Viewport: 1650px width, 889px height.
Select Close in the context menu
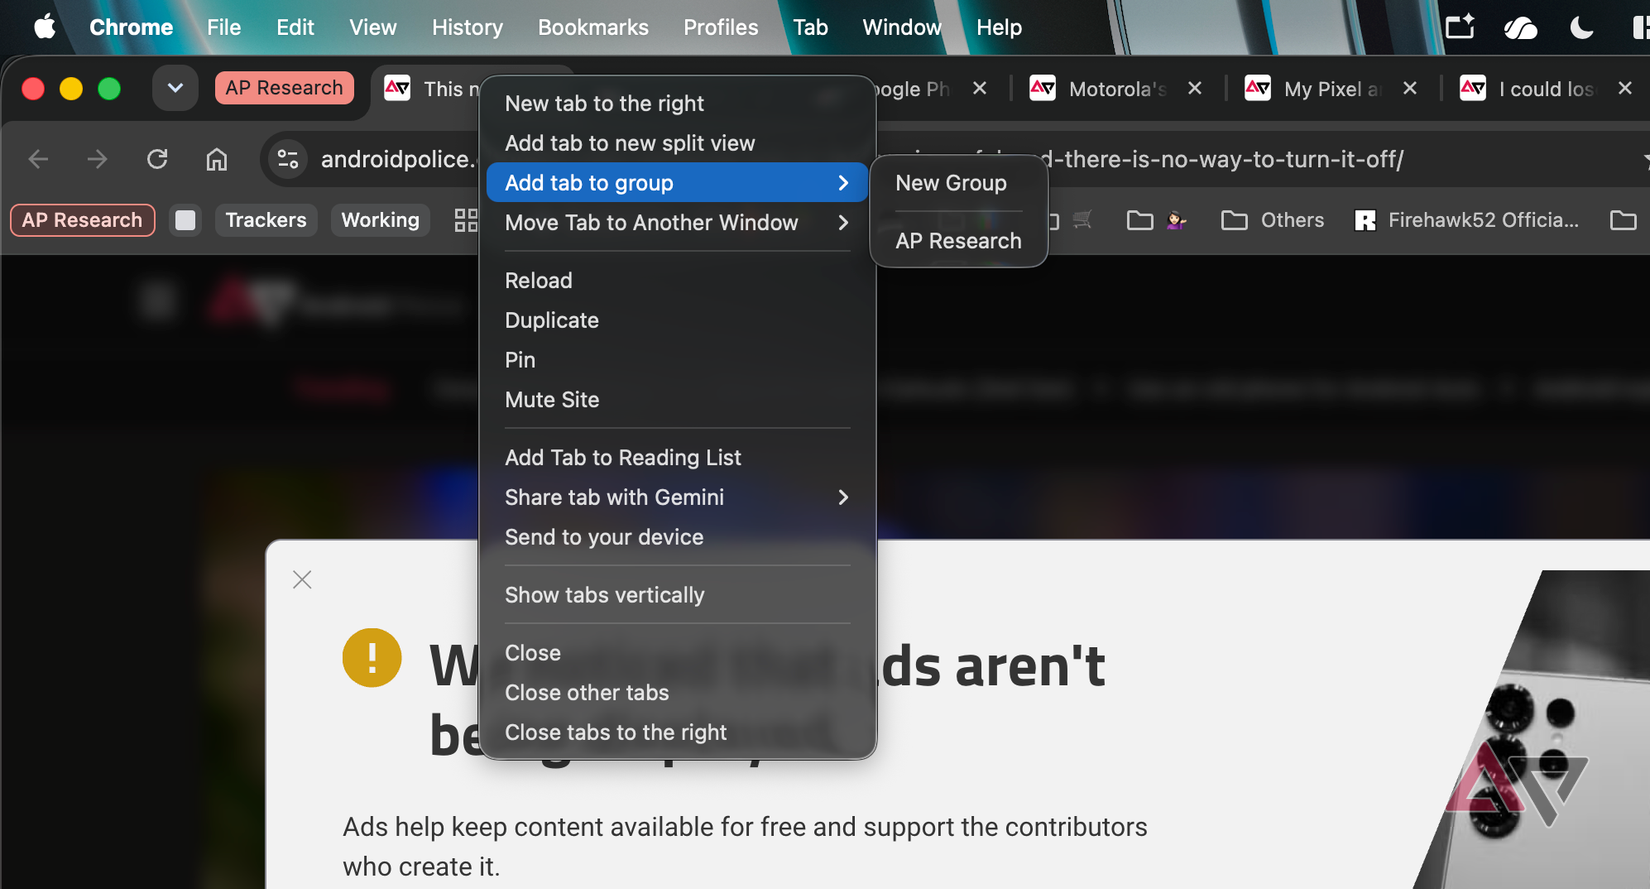(x=677, y=653)
